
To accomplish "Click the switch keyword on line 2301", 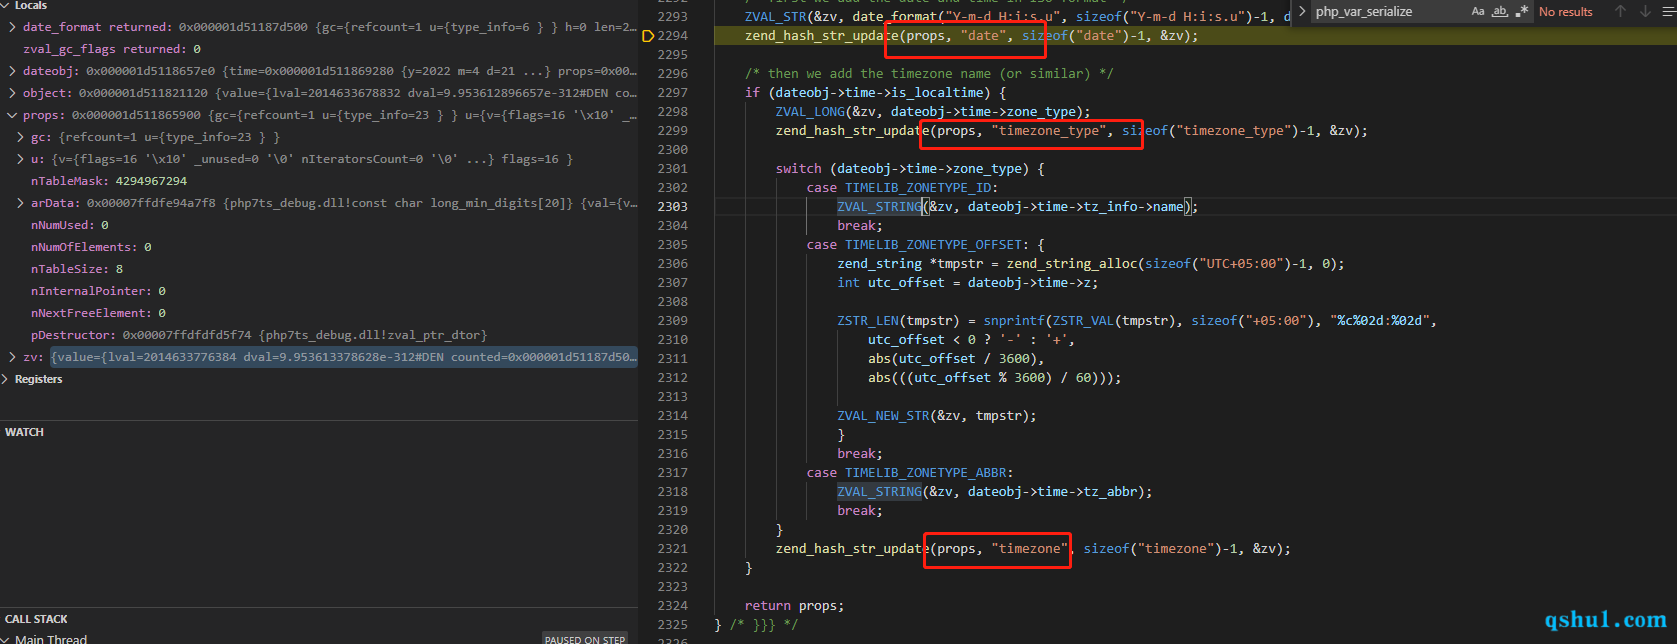I will coord(798,169).
